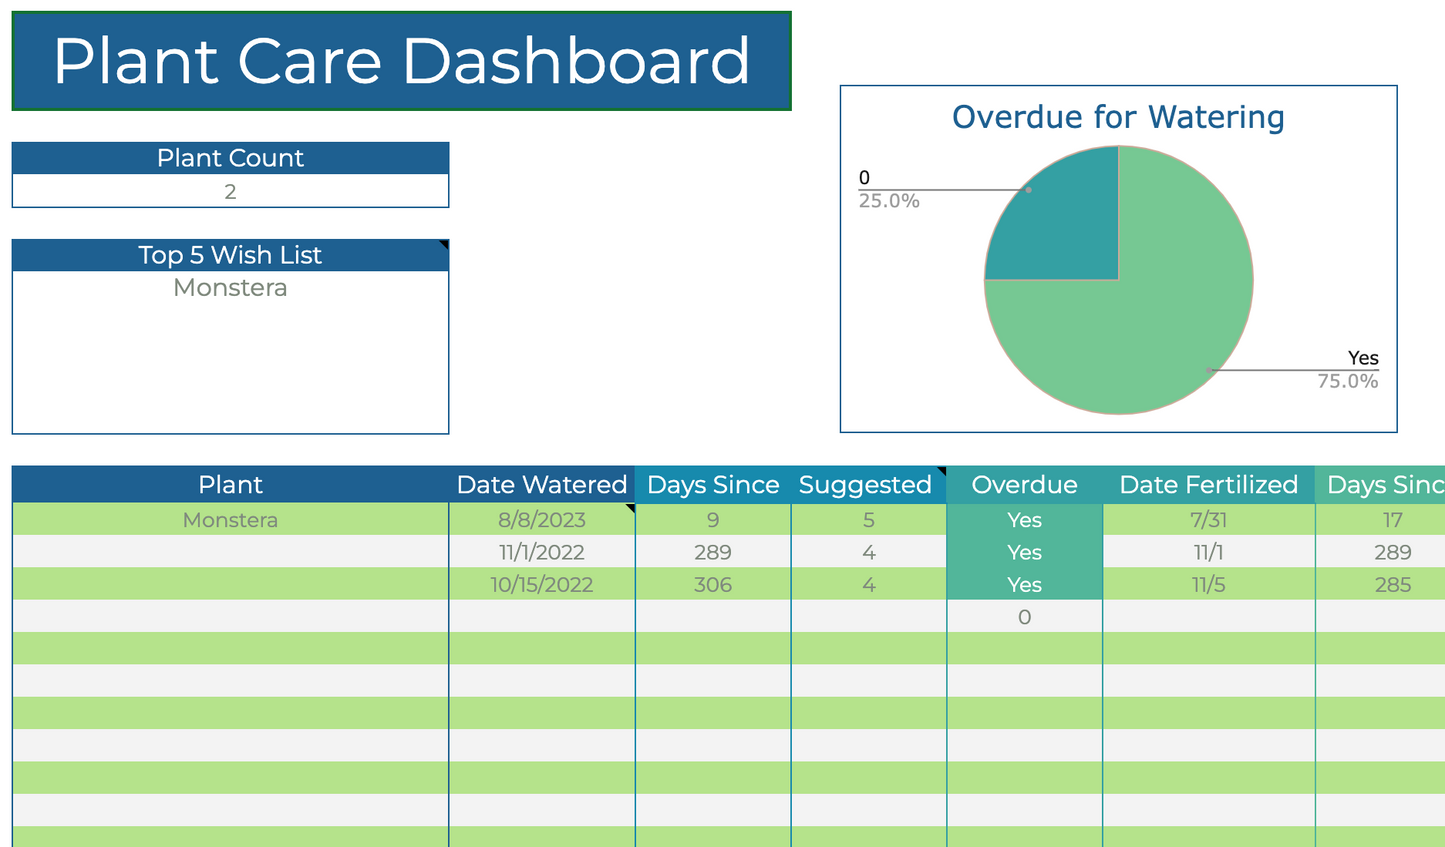Select the Top 5 Wish List header
This screenshot has width=1445, height=847.
pos(230,255)
